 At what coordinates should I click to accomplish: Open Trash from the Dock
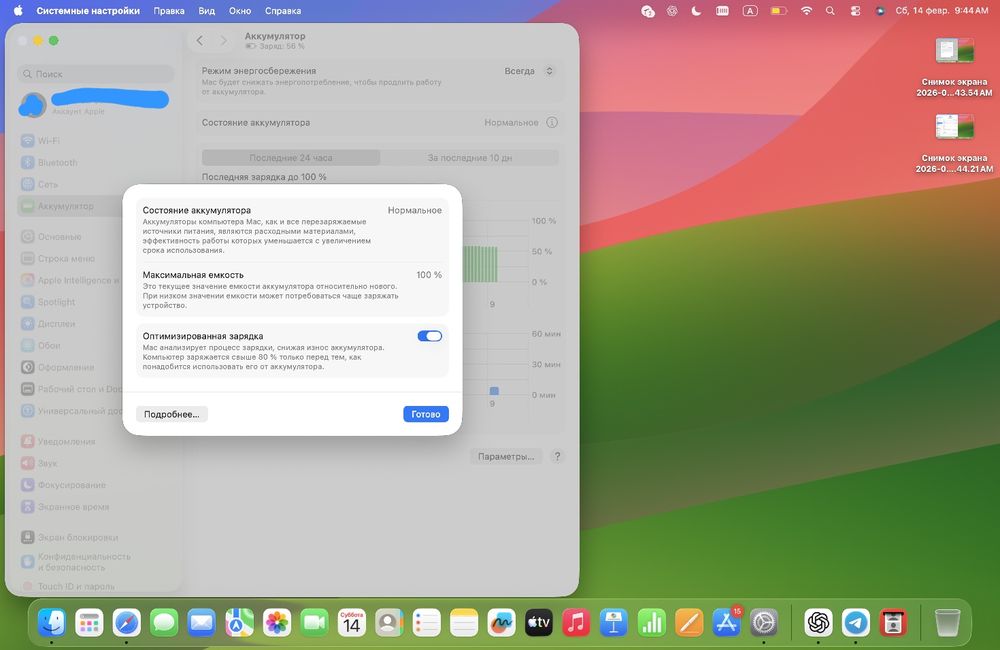point(947,622)
